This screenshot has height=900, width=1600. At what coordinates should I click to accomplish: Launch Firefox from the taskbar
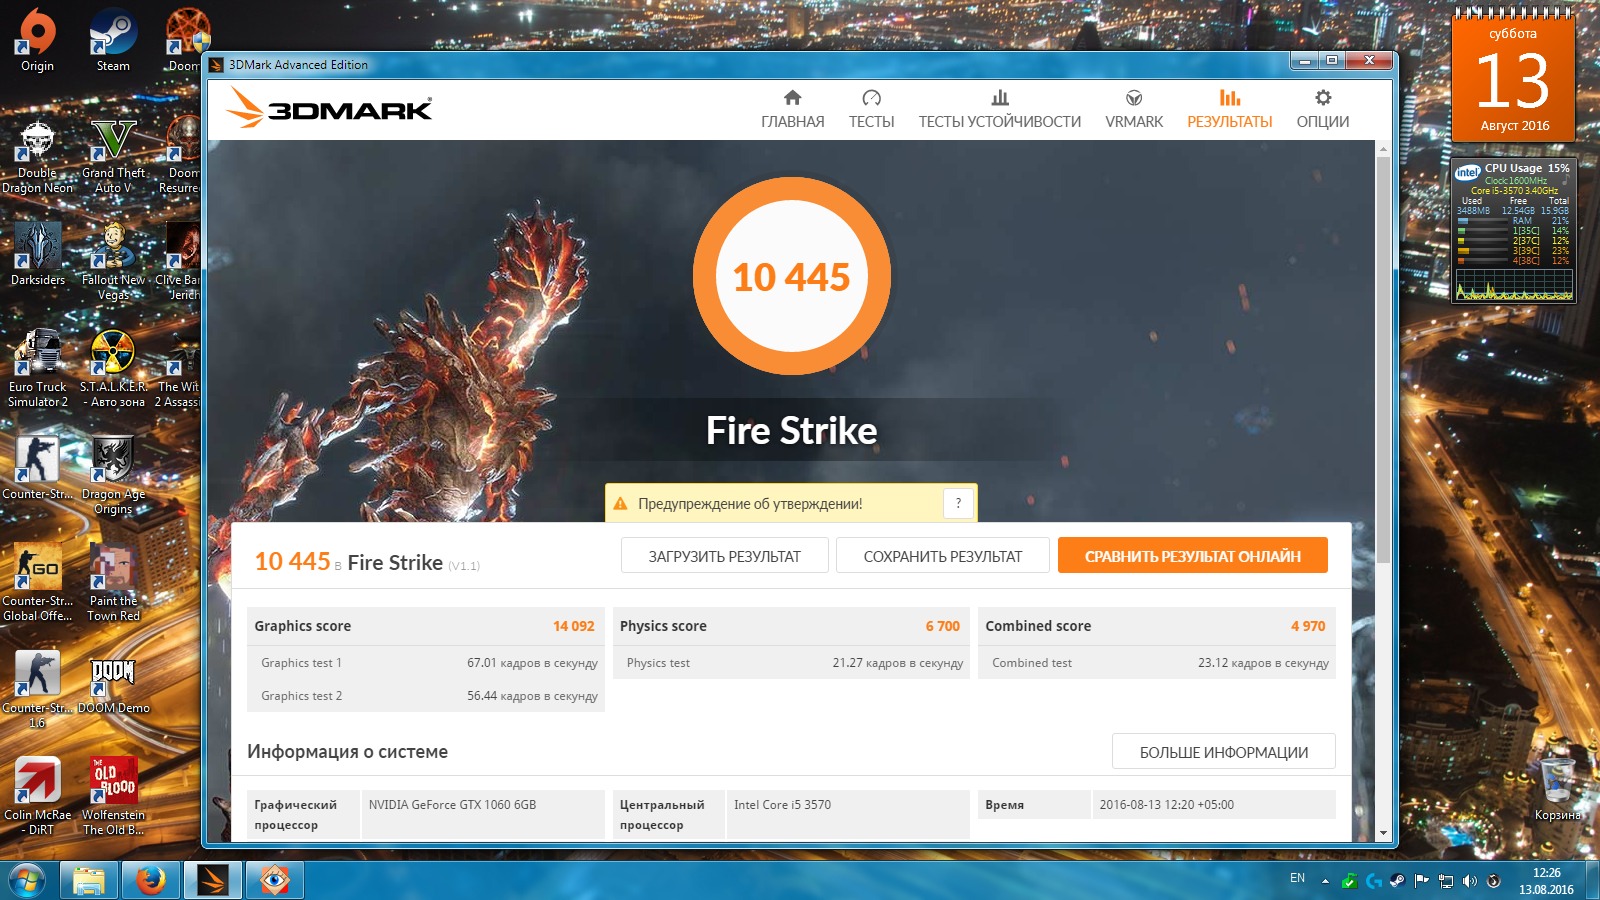click(151, 880)
